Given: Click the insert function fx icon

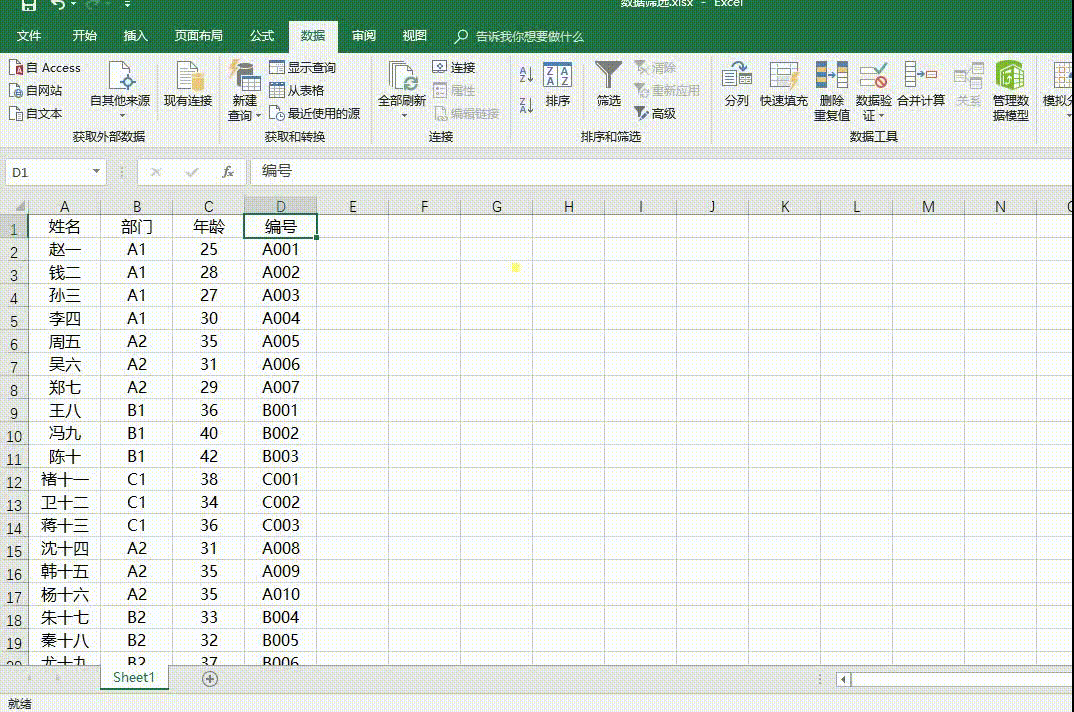Looking at the screenshot, I should pos(228,172).
